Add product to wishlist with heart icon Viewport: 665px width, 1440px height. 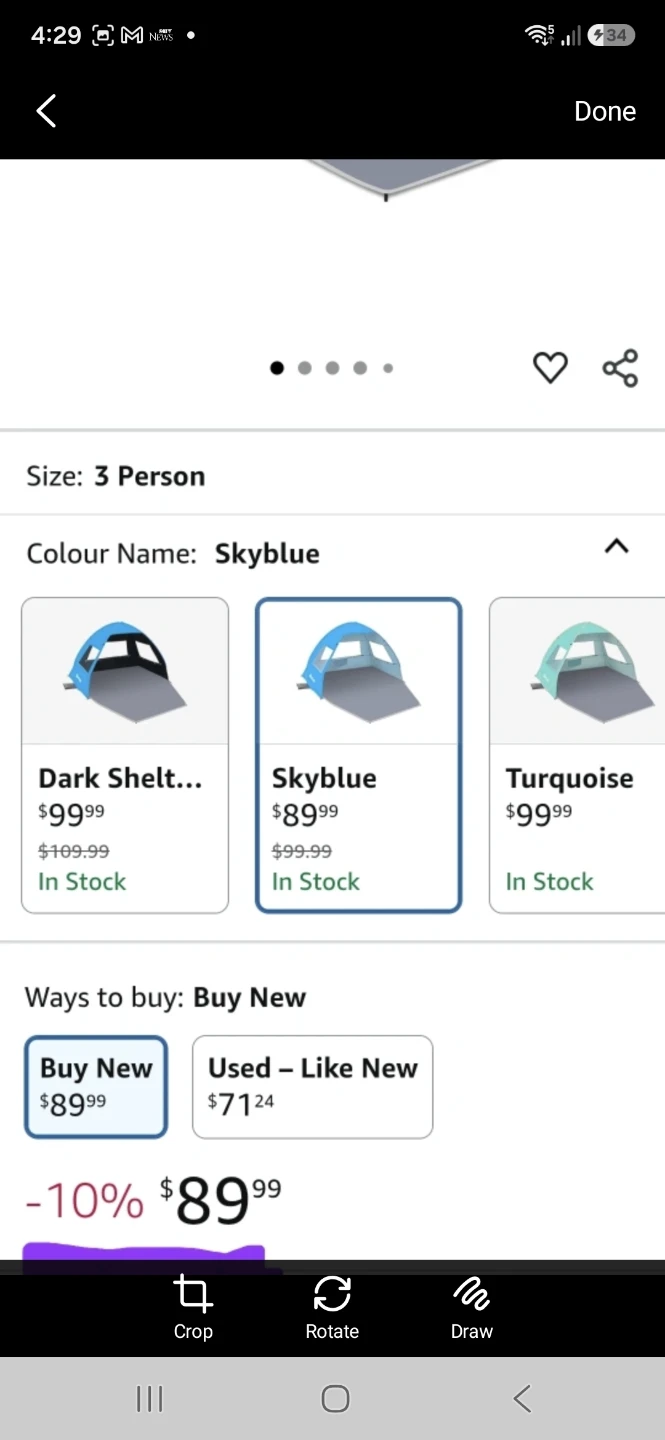pyautogui.click(x=550, y=368)
